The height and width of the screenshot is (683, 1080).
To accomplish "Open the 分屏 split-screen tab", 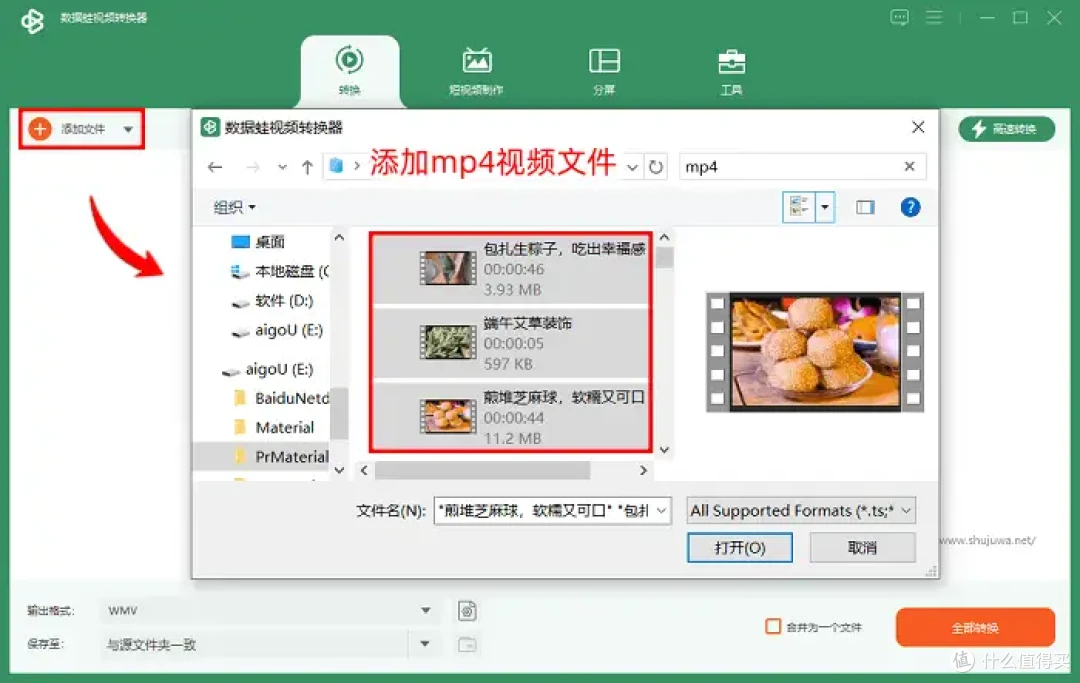I will pos(604,70).
